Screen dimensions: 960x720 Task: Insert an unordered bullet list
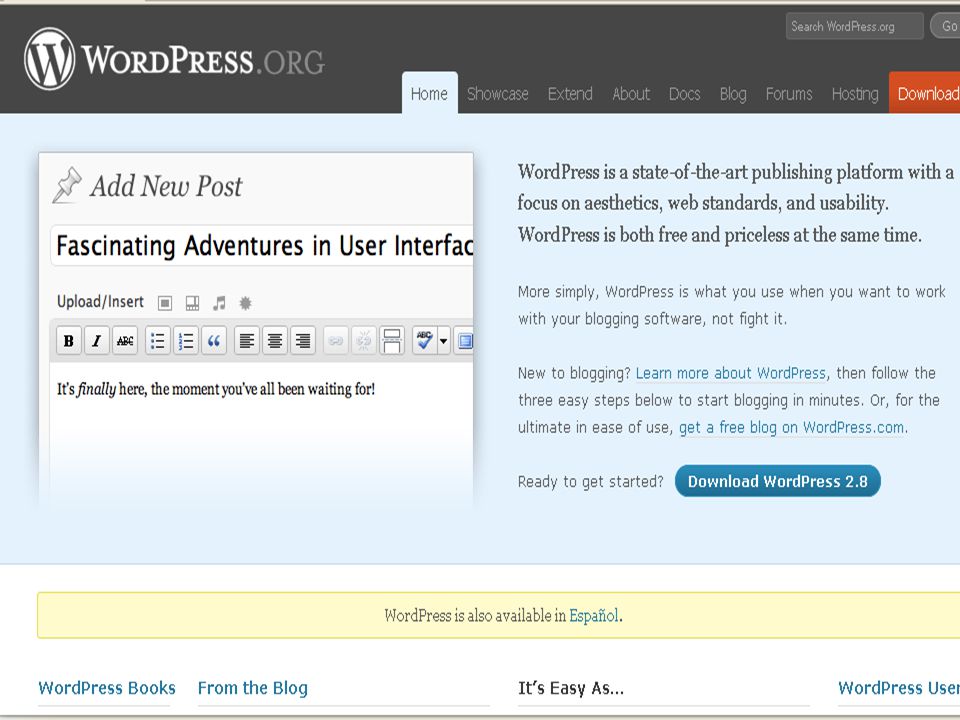(x=157, y=340)
